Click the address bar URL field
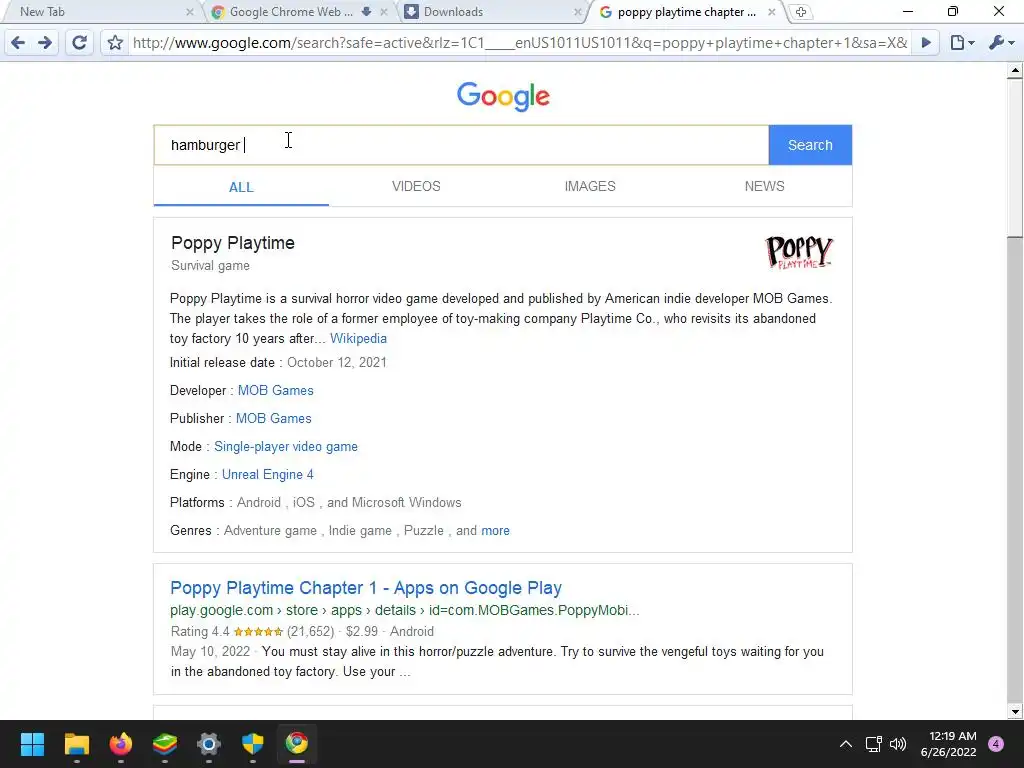1024x768 pixels. (x=519, y=43)
